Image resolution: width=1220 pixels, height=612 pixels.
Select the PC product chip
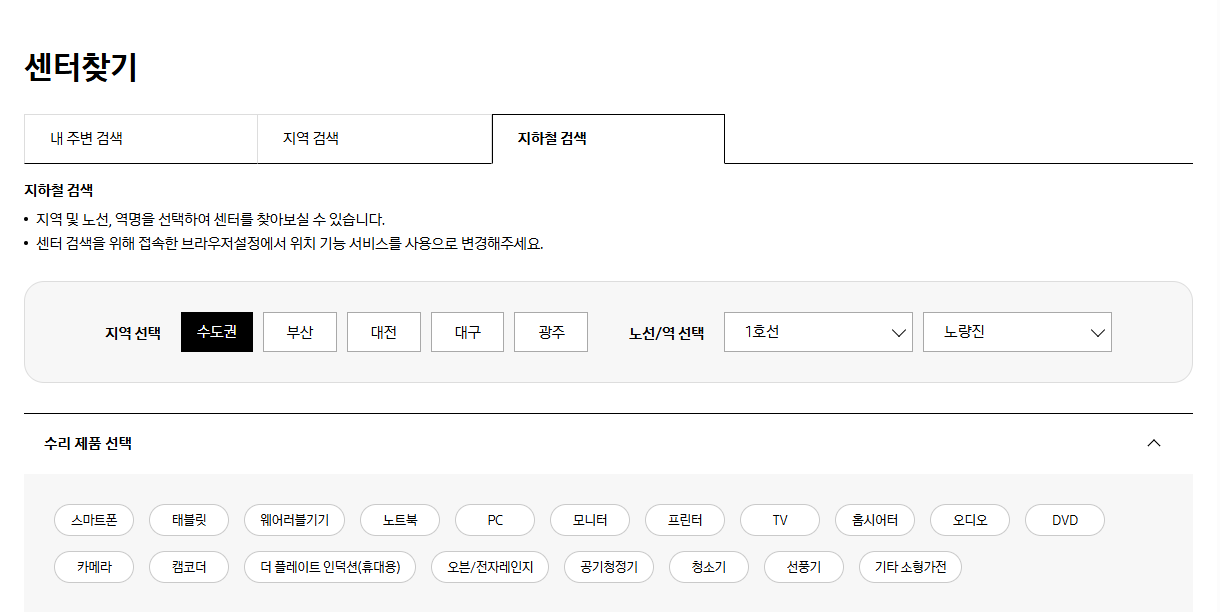pos(494,519)
